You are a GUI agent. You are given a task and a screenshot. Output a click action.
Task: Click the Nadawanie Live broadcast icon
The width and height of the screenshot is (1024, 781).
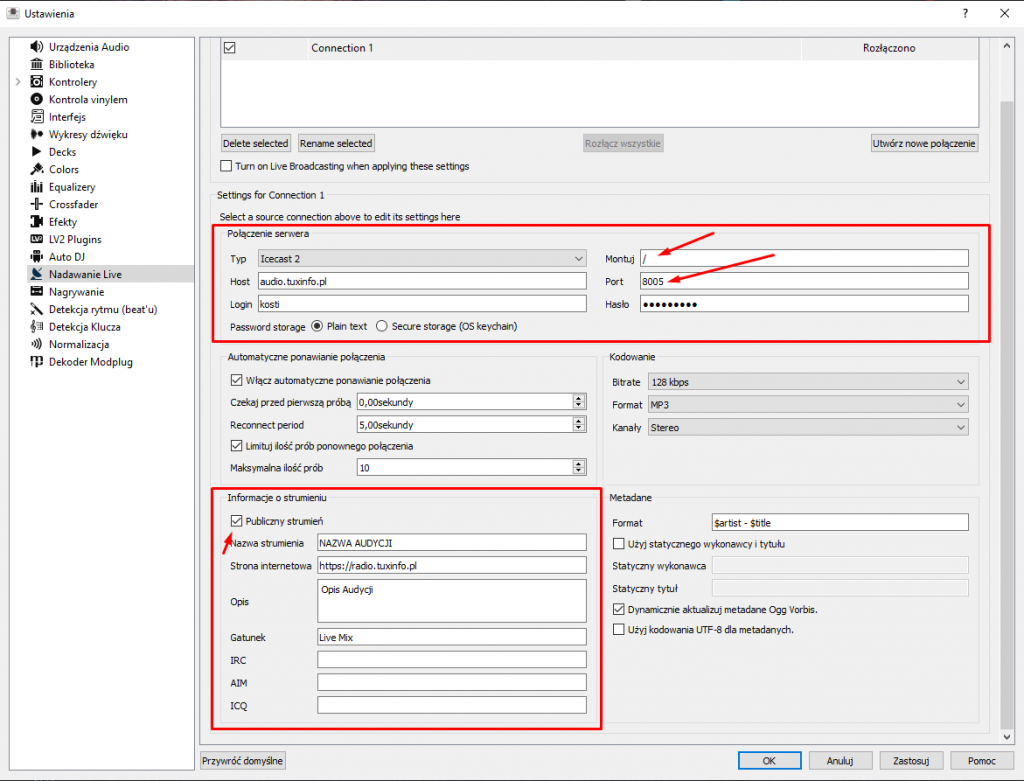pyautogui.click(x=37, y=274)
